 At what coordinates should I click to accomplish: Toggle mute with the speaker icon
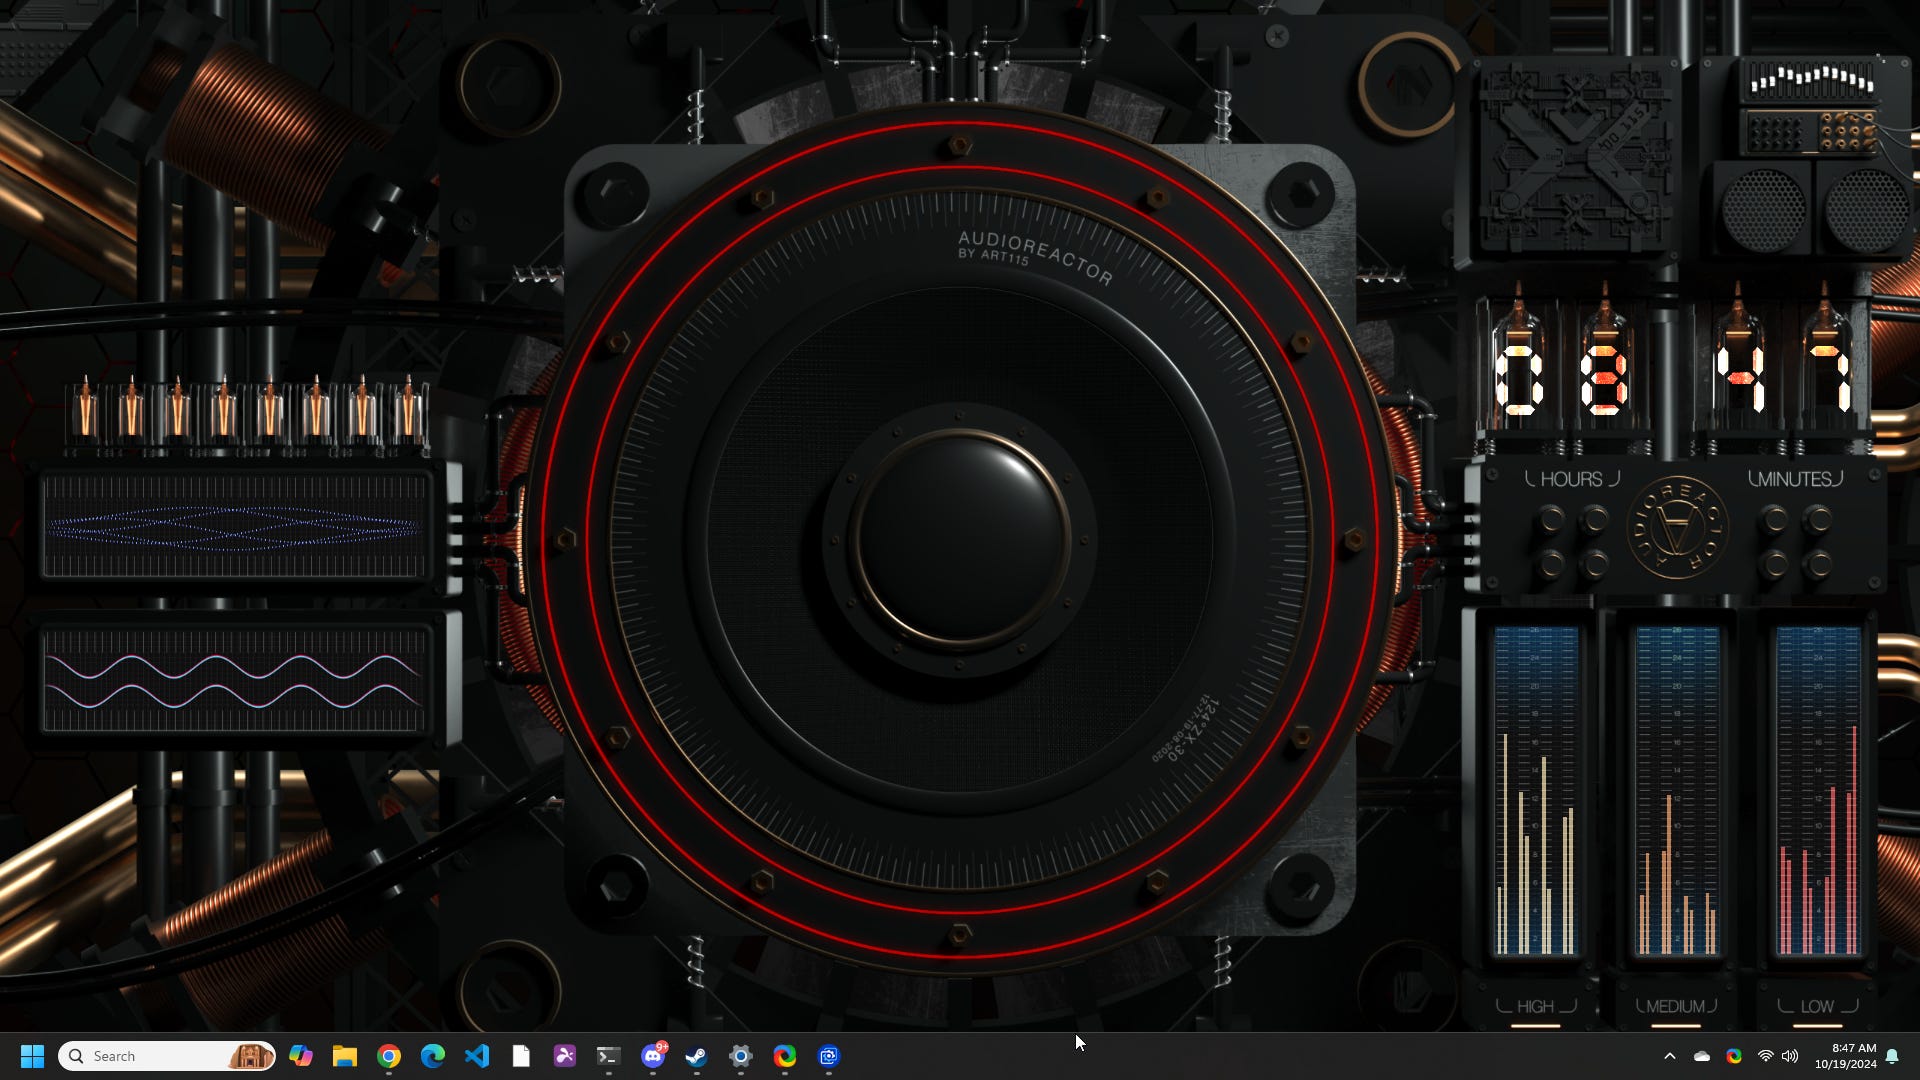1790,1056
